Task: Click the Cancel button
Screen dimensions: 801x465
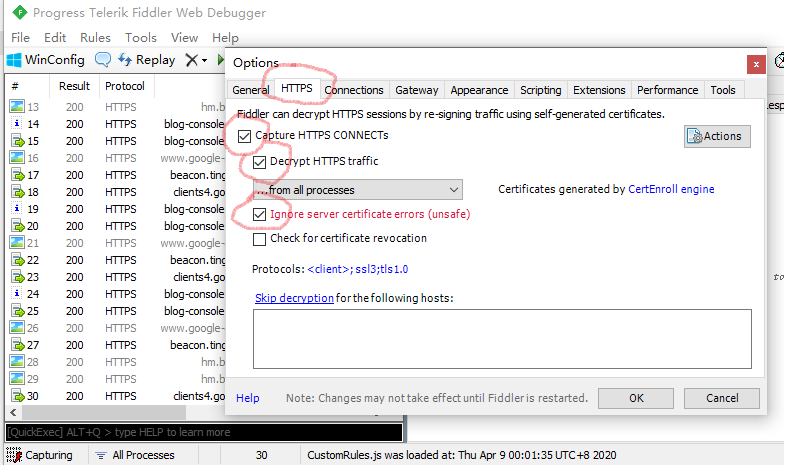Action: (x=722, y=398)
